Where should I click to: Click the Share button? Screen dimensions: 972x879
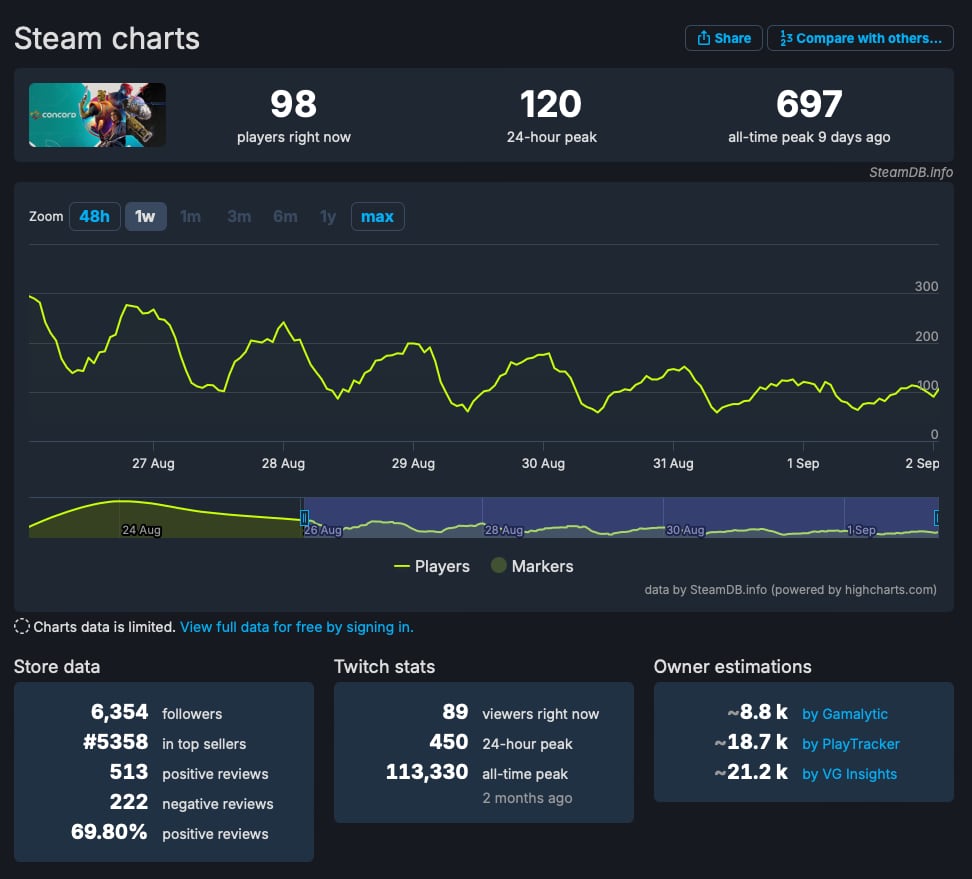click(723, 38)
